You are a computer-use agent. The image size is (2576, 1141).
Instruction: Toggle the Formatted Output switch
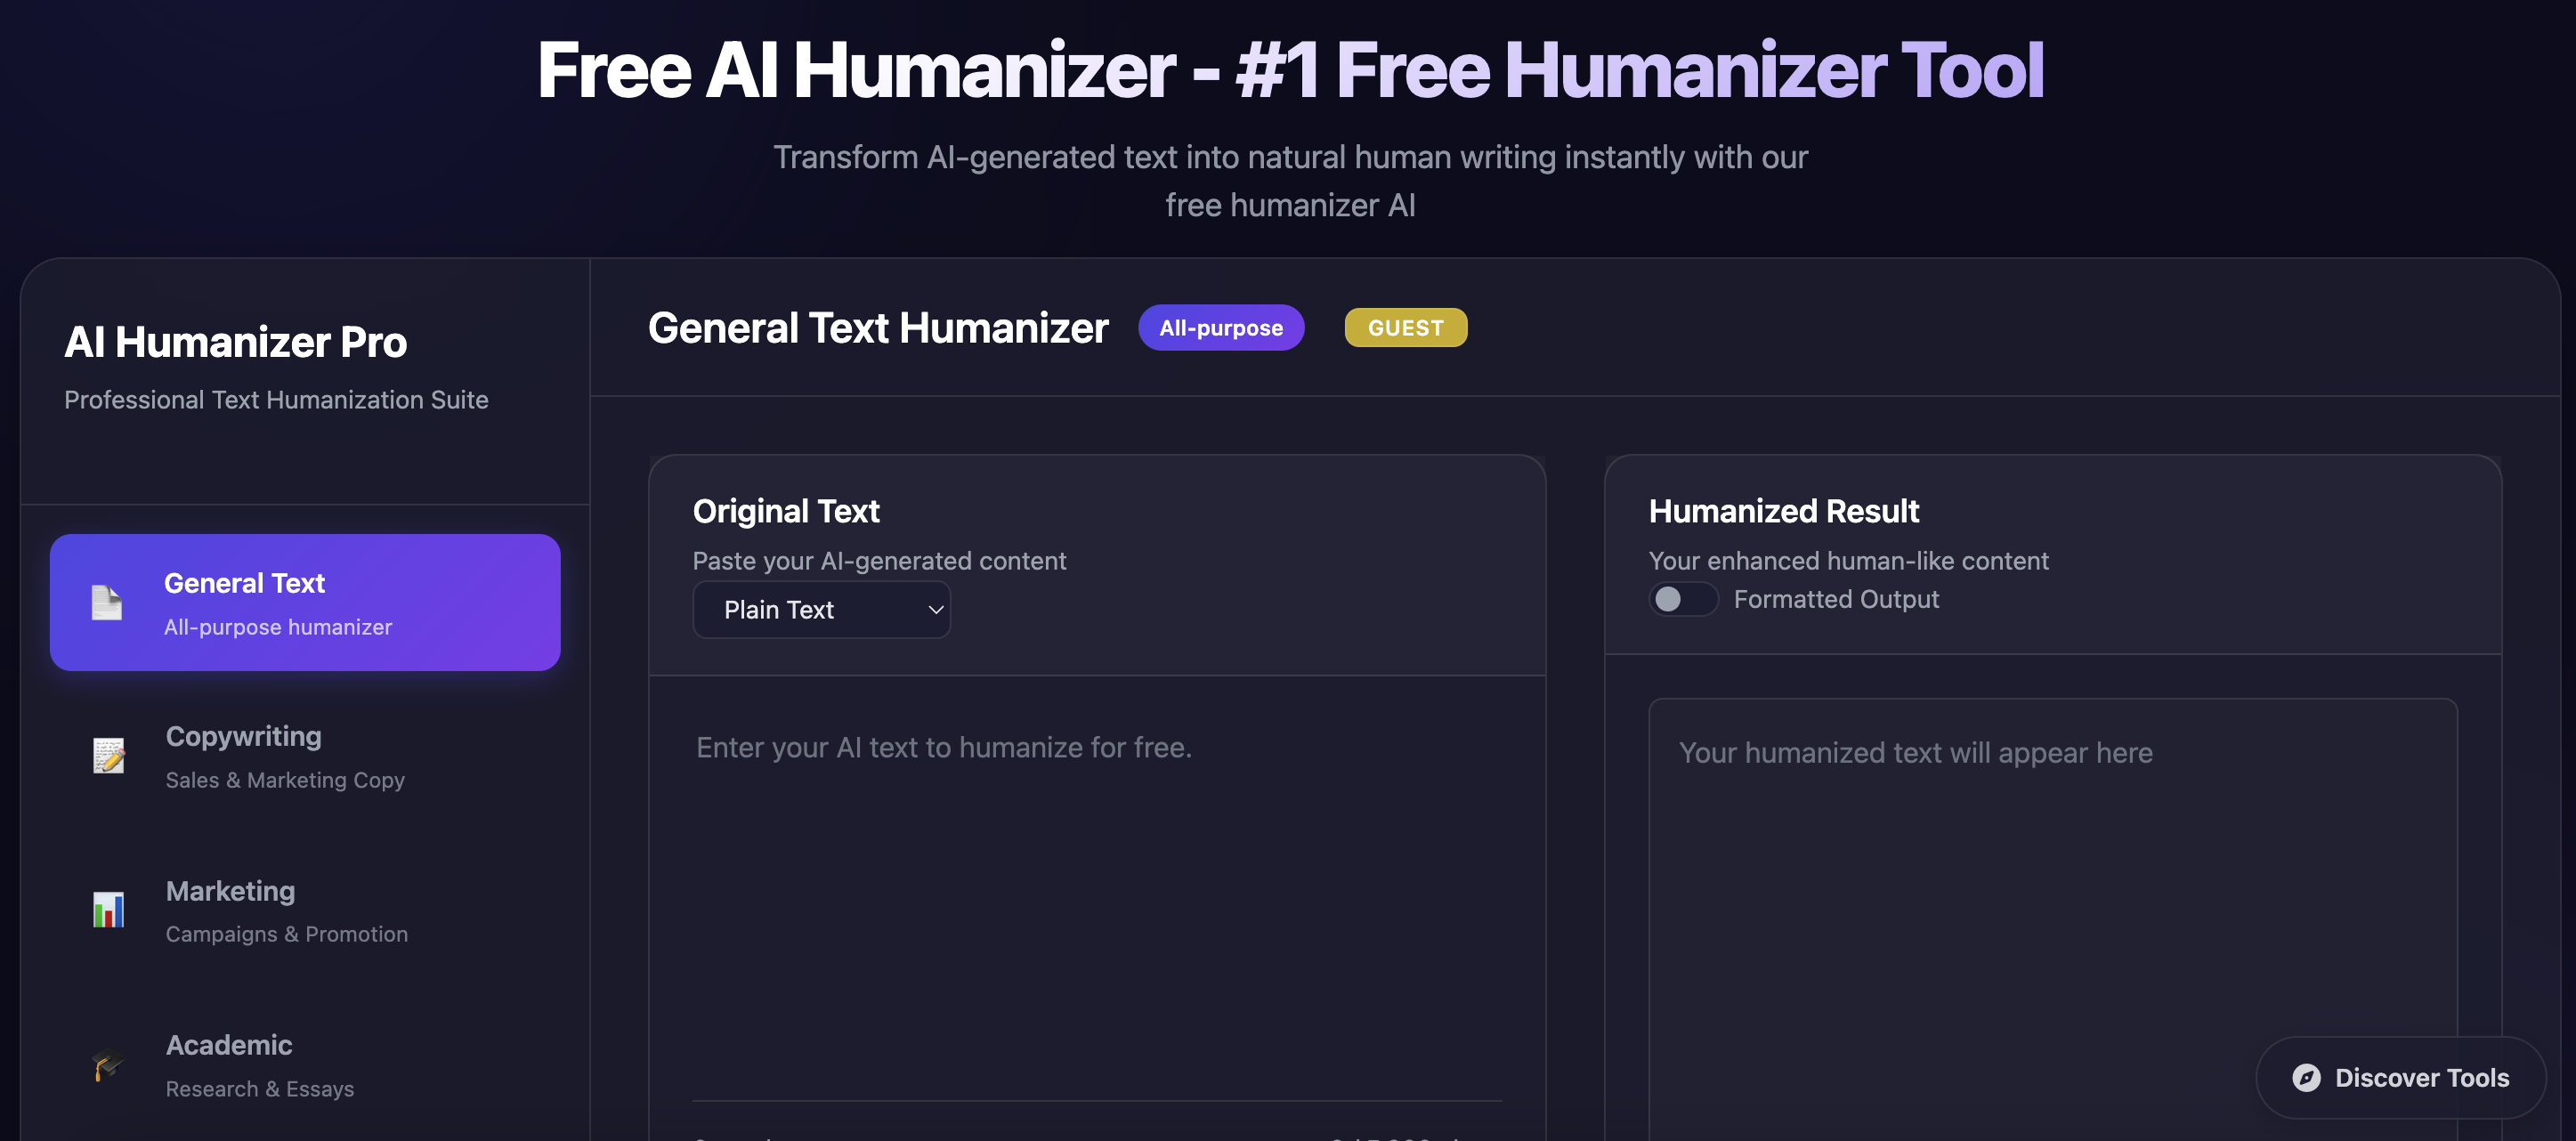(x=1682, y=599)
